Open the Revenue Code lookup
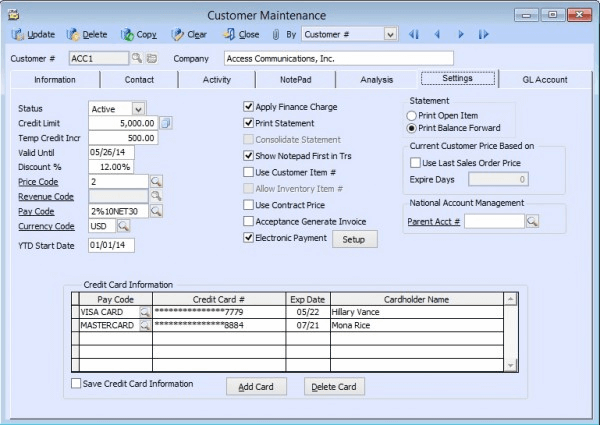The height and width of the screenshot is (425, 600). click(x=156, y=196)
